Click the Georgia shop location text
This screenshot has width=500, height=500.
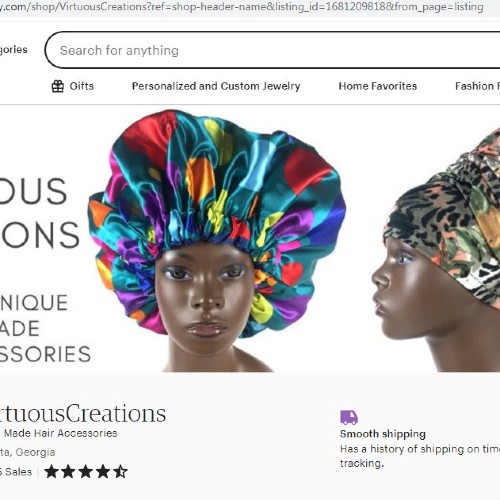[27, 452]
